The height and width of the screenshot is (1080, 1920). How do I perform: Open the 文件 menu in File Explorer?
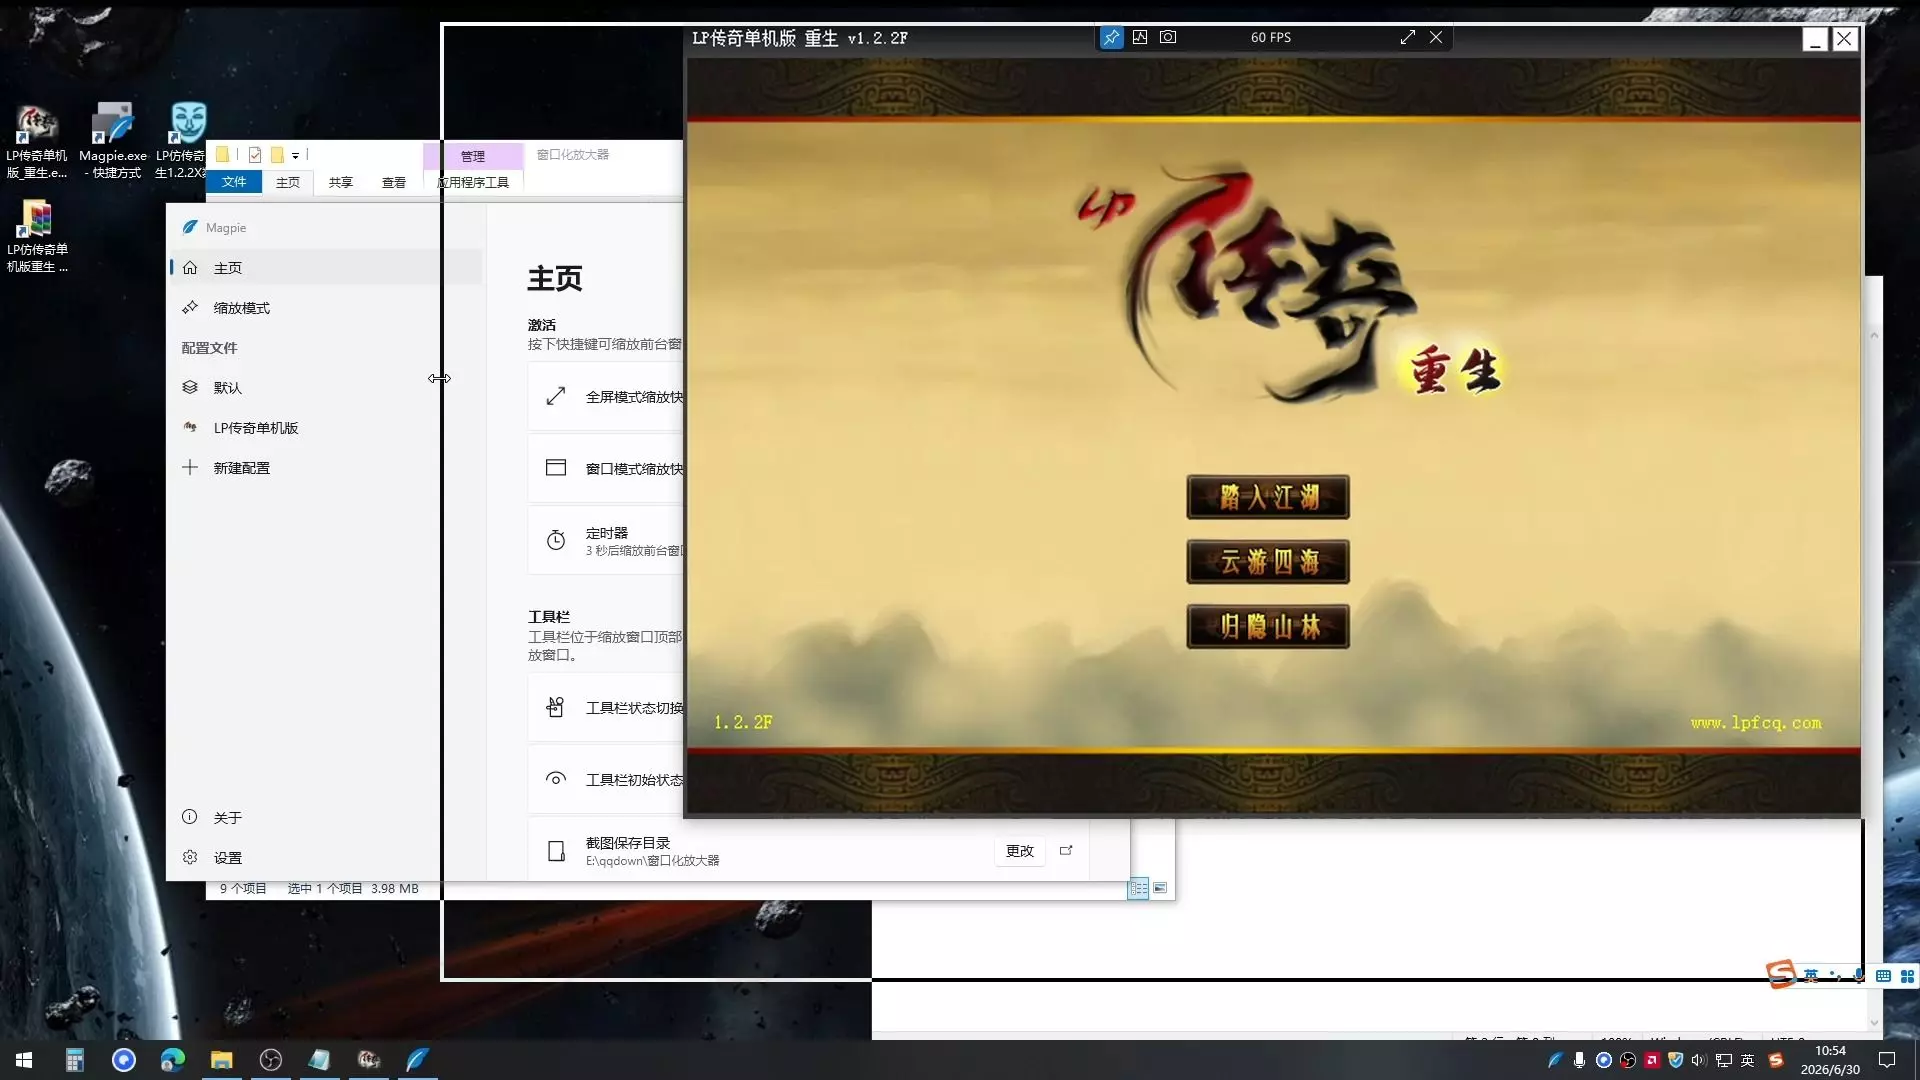234,182
